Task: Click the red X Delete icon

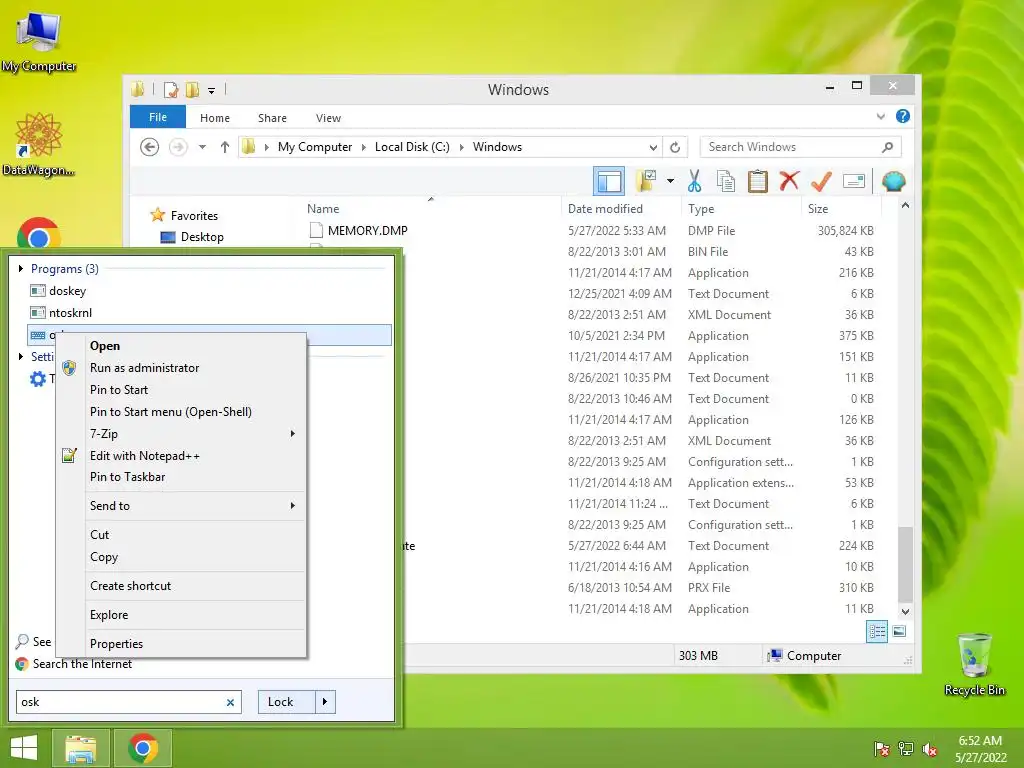Action: (789, 180)
